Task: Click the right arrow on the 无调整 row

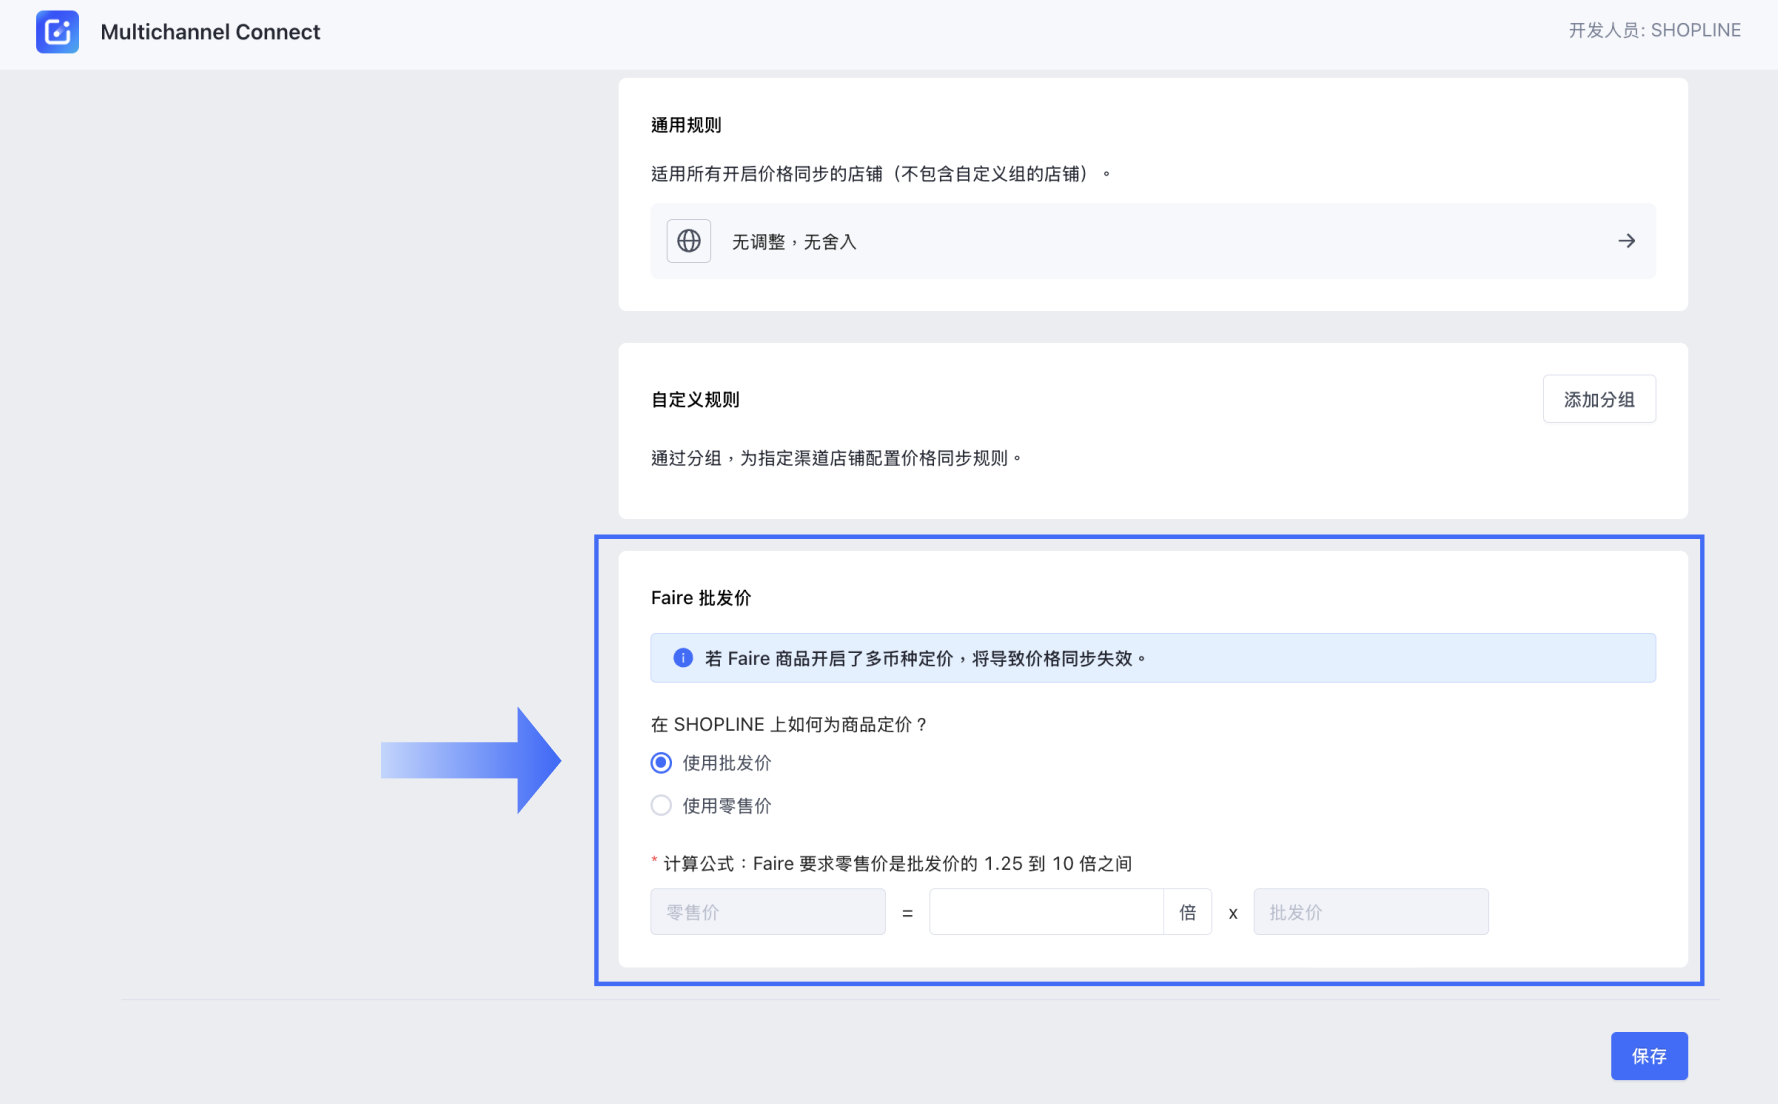Action: (1626, 241)
